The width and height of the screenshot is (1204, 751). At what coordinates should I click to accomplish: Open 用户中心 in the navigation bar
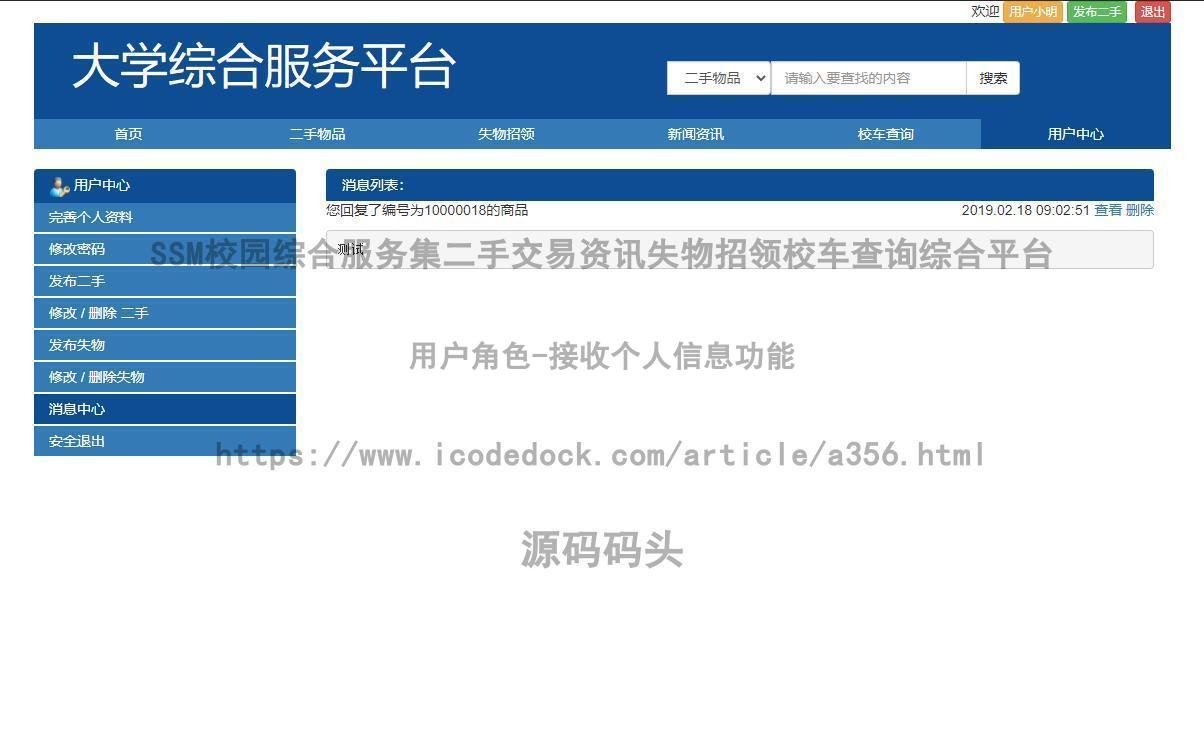pos(1075,134)
